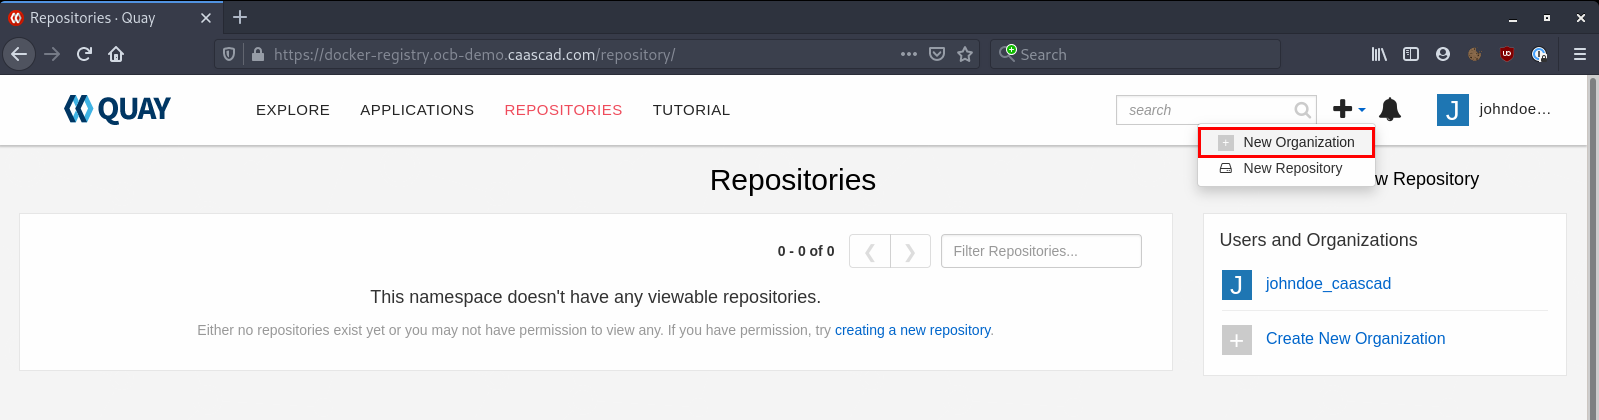Go to the Explore tab
This screenshot has height=420, width=1599.
[x=293, y=110]
